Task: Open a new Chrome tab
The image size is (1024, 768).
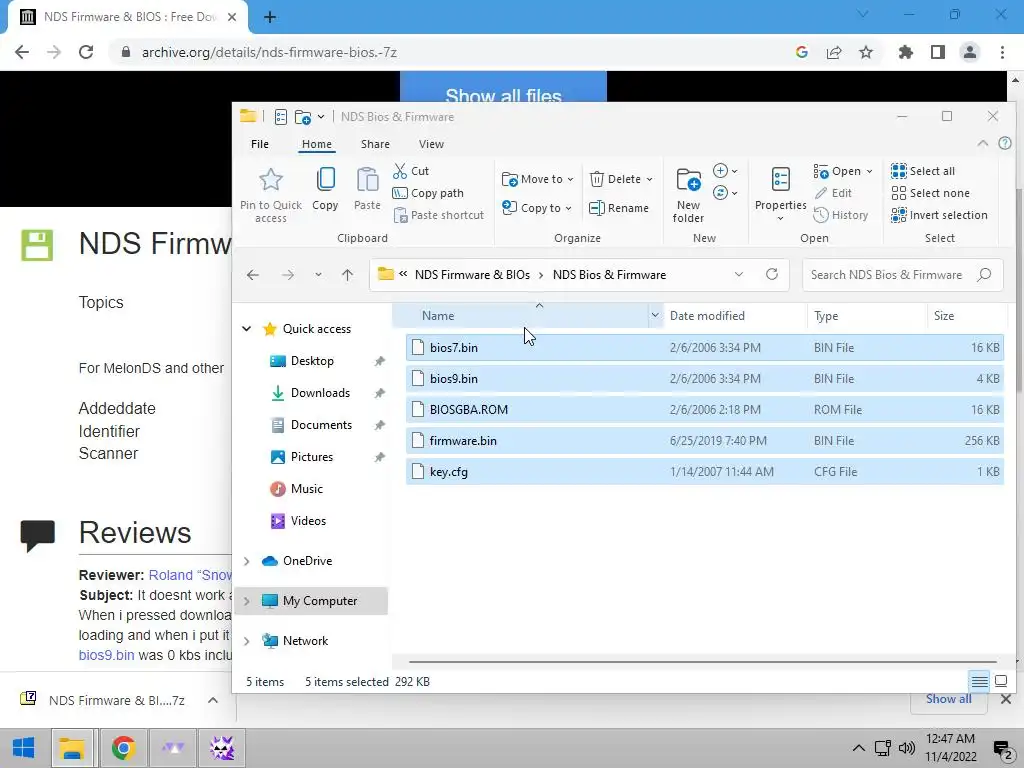Action: [270, 17]
